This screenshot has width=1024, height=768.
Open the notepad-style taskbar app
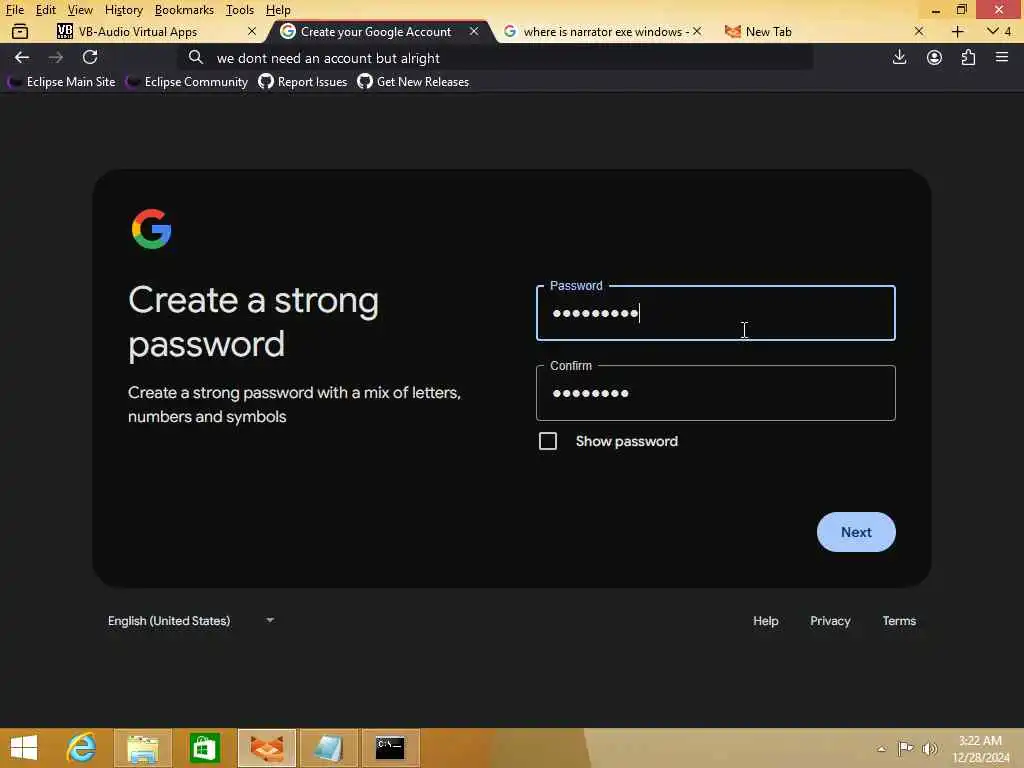pos(328,748)
